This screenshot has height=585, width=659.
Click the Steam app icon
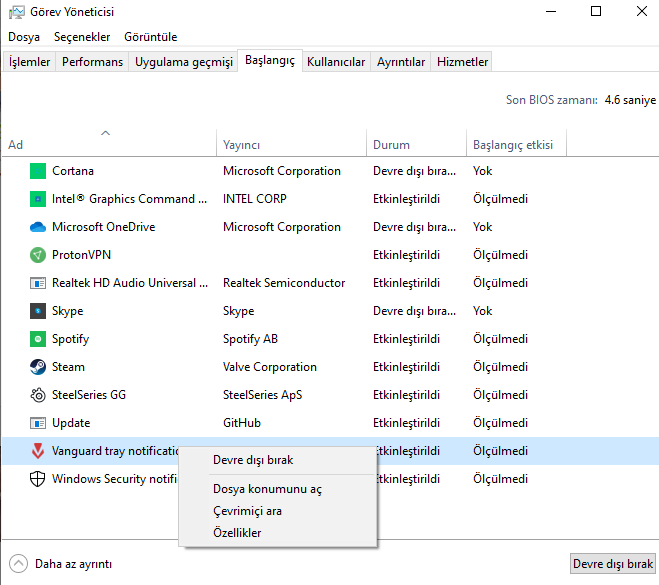(x=38, y=367)
